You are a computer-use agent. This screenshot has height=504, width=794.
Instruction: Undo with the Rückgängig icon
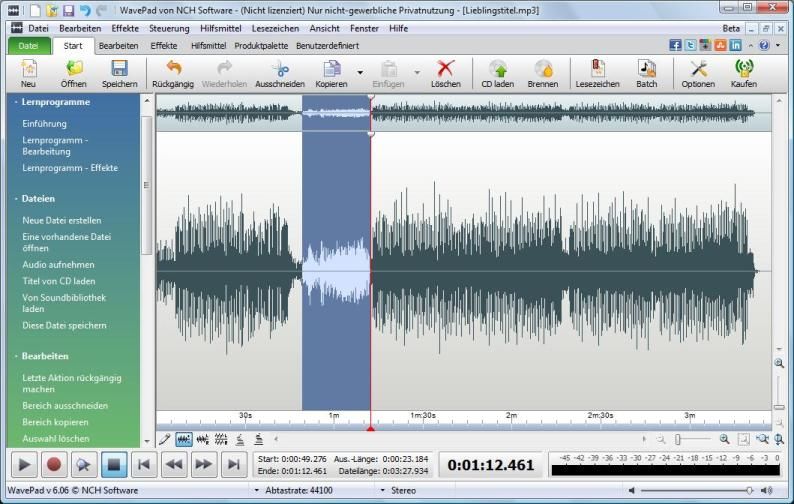tap(173, 68)
